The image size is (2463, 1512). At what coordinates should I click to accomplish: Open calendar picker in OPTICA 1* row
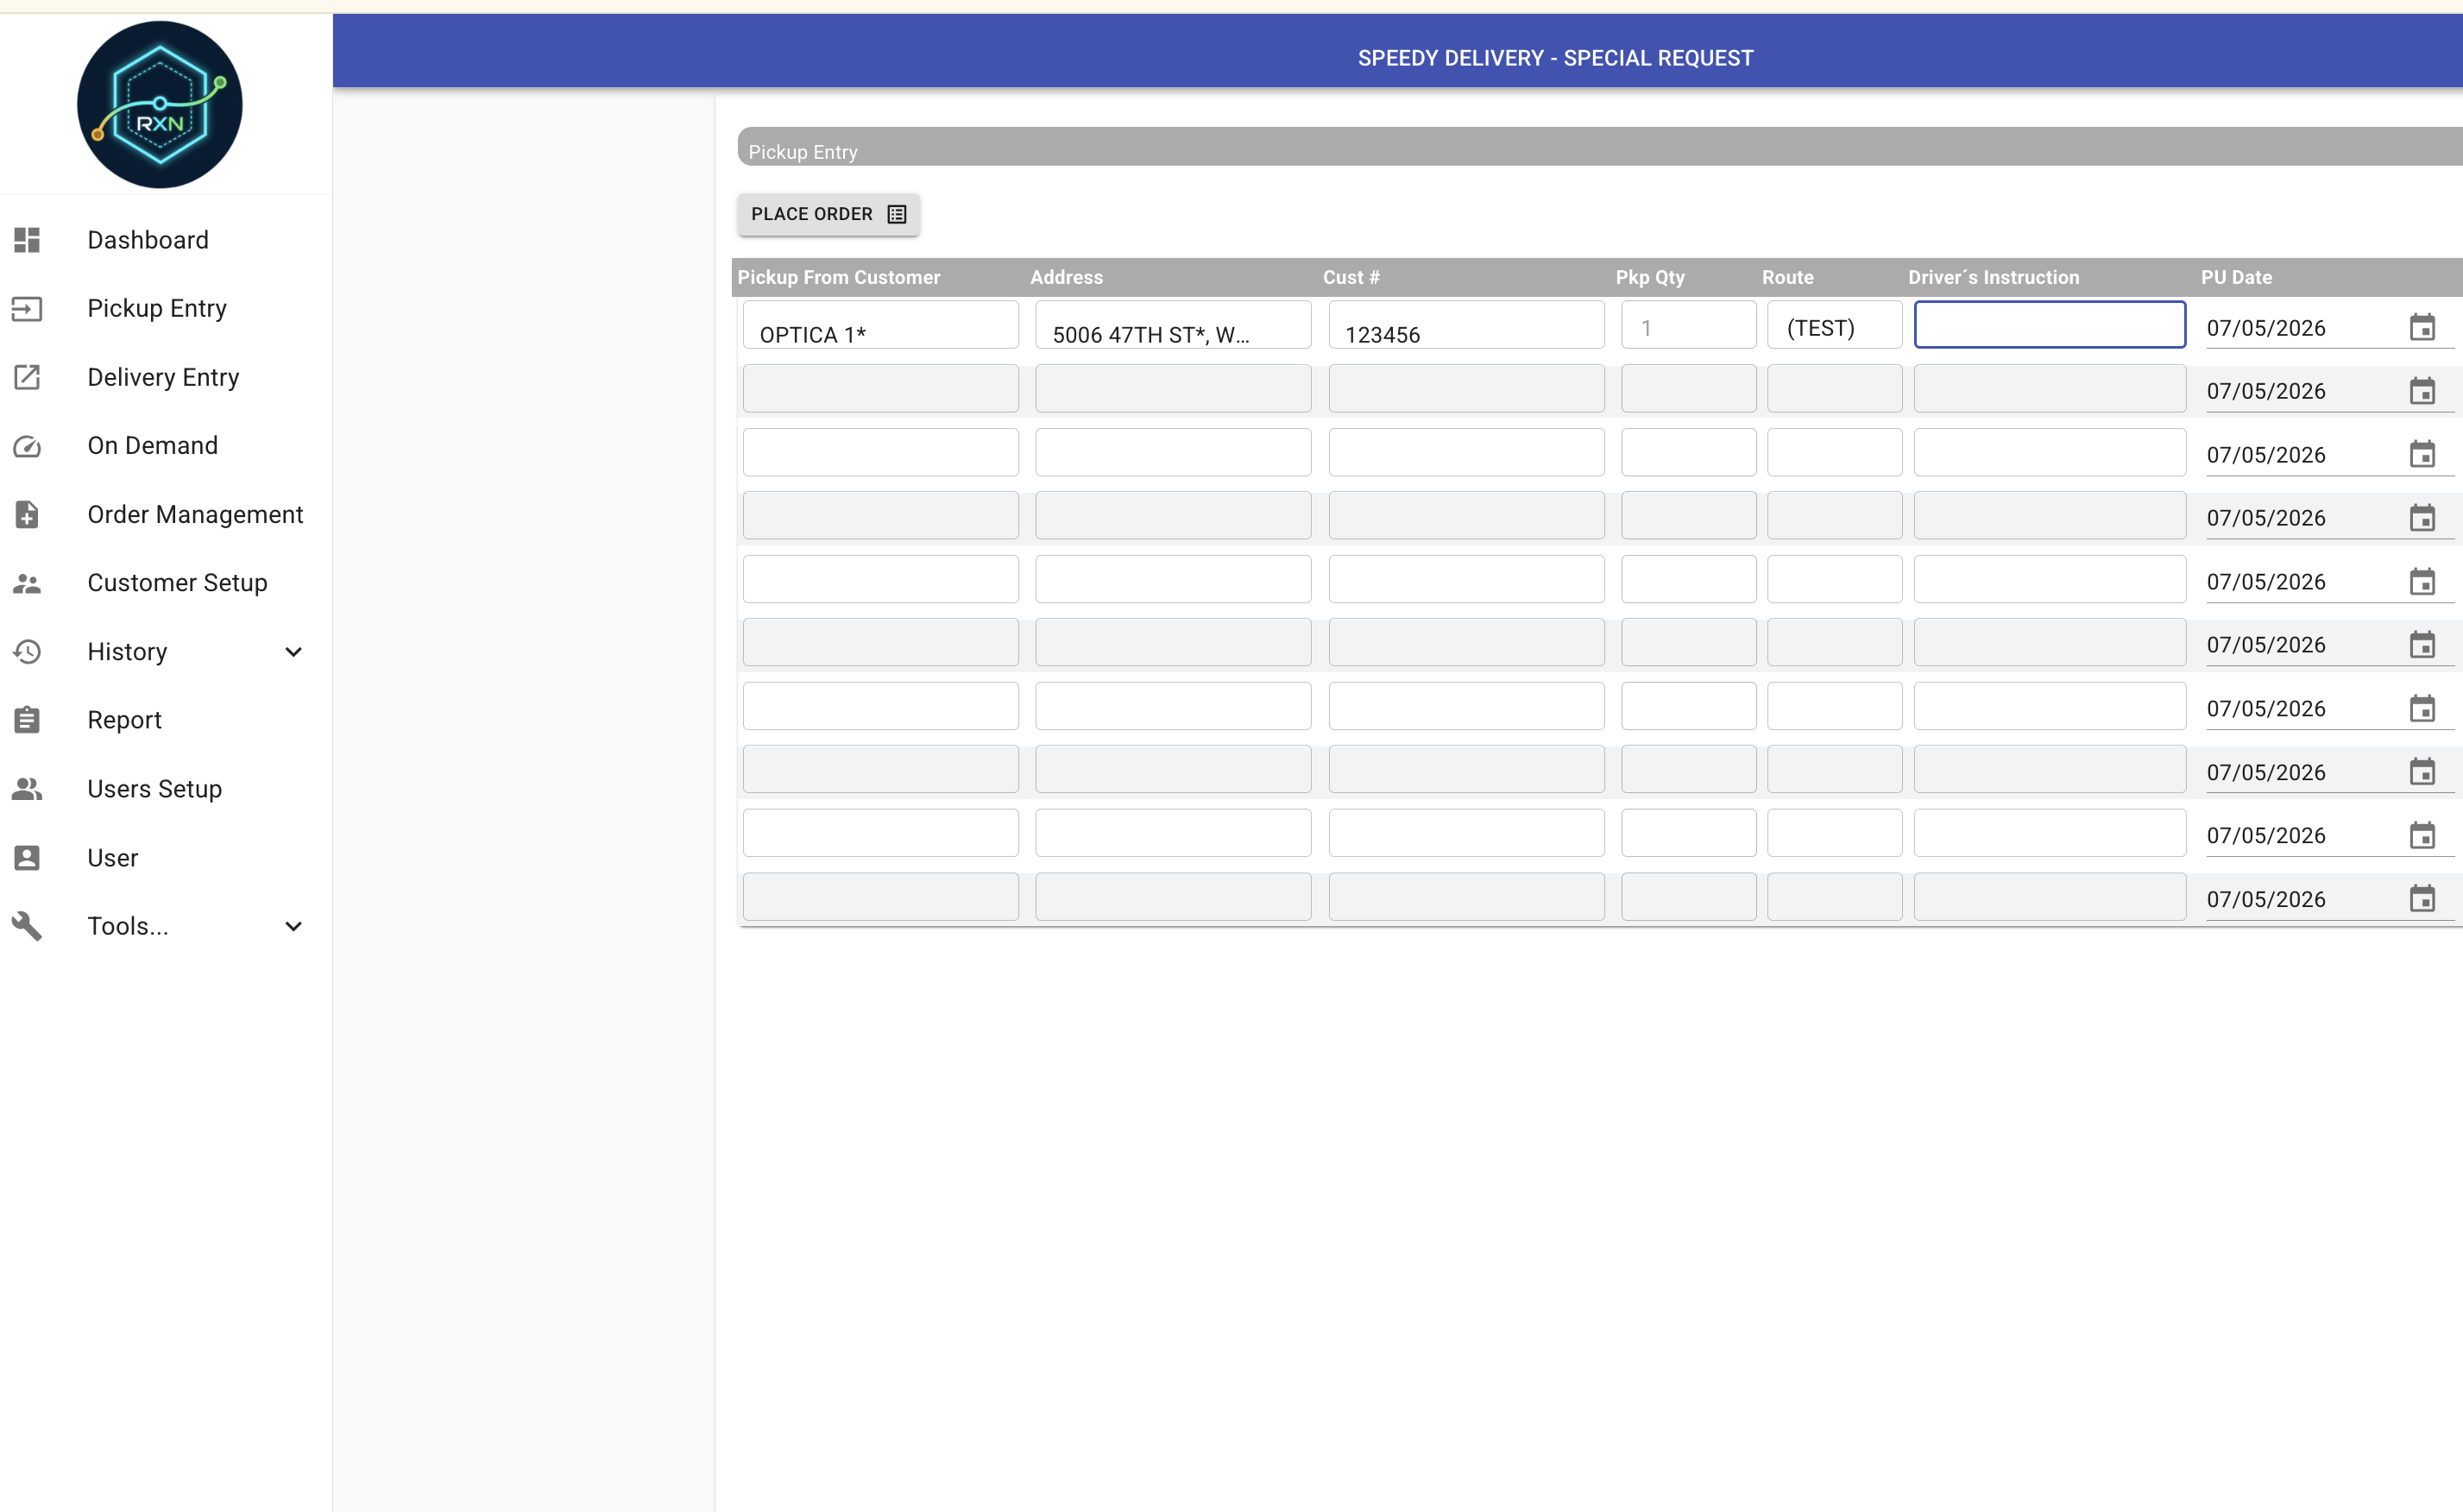2422,327
